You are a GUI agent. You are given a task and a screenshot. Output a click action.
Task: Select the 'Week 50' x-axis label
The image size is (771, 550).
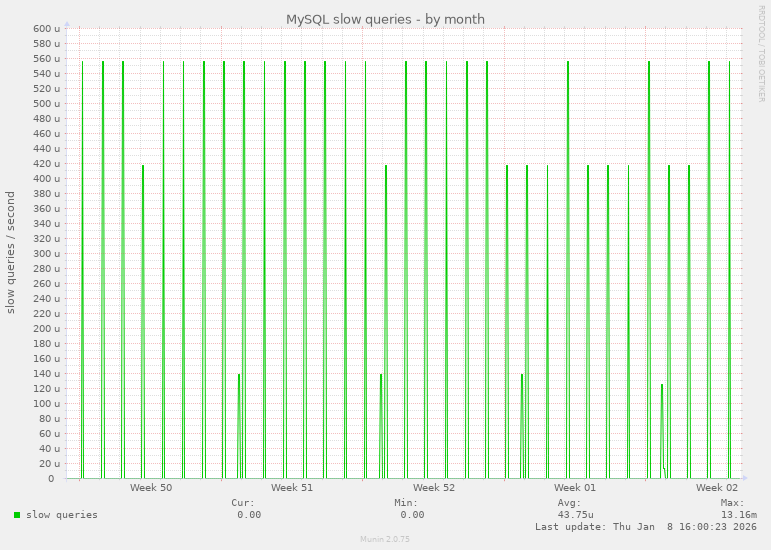click(151, 488)
